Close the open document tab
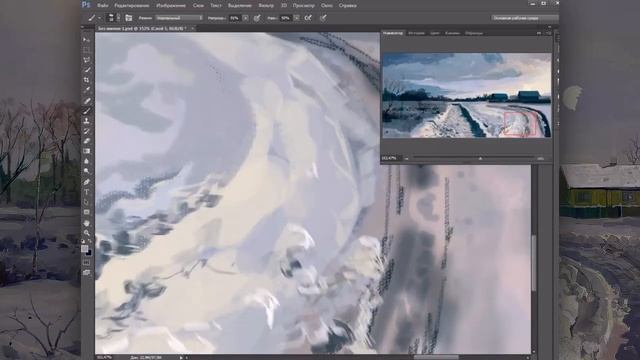This screenshot has height=360, width=640. [192, 29]
